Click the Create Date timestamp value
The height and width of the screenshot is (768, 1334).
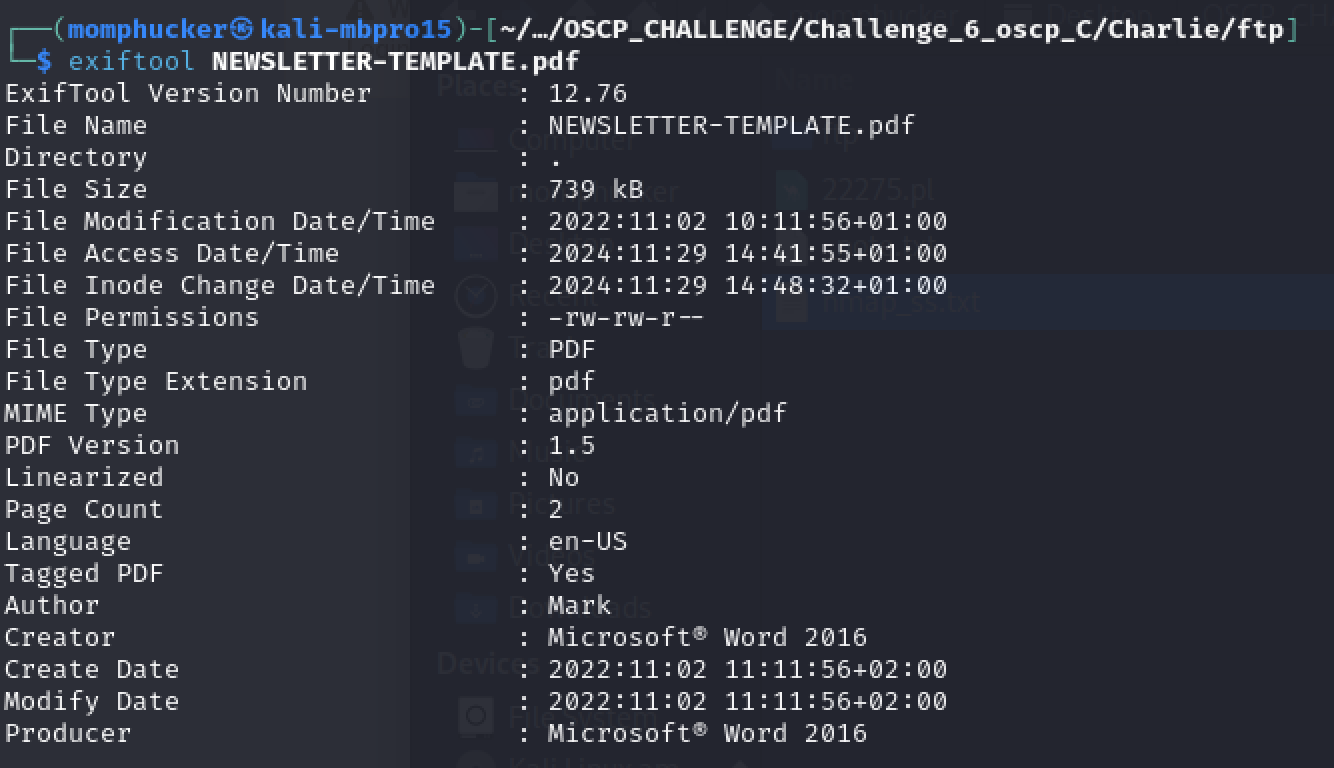(747, 669)
